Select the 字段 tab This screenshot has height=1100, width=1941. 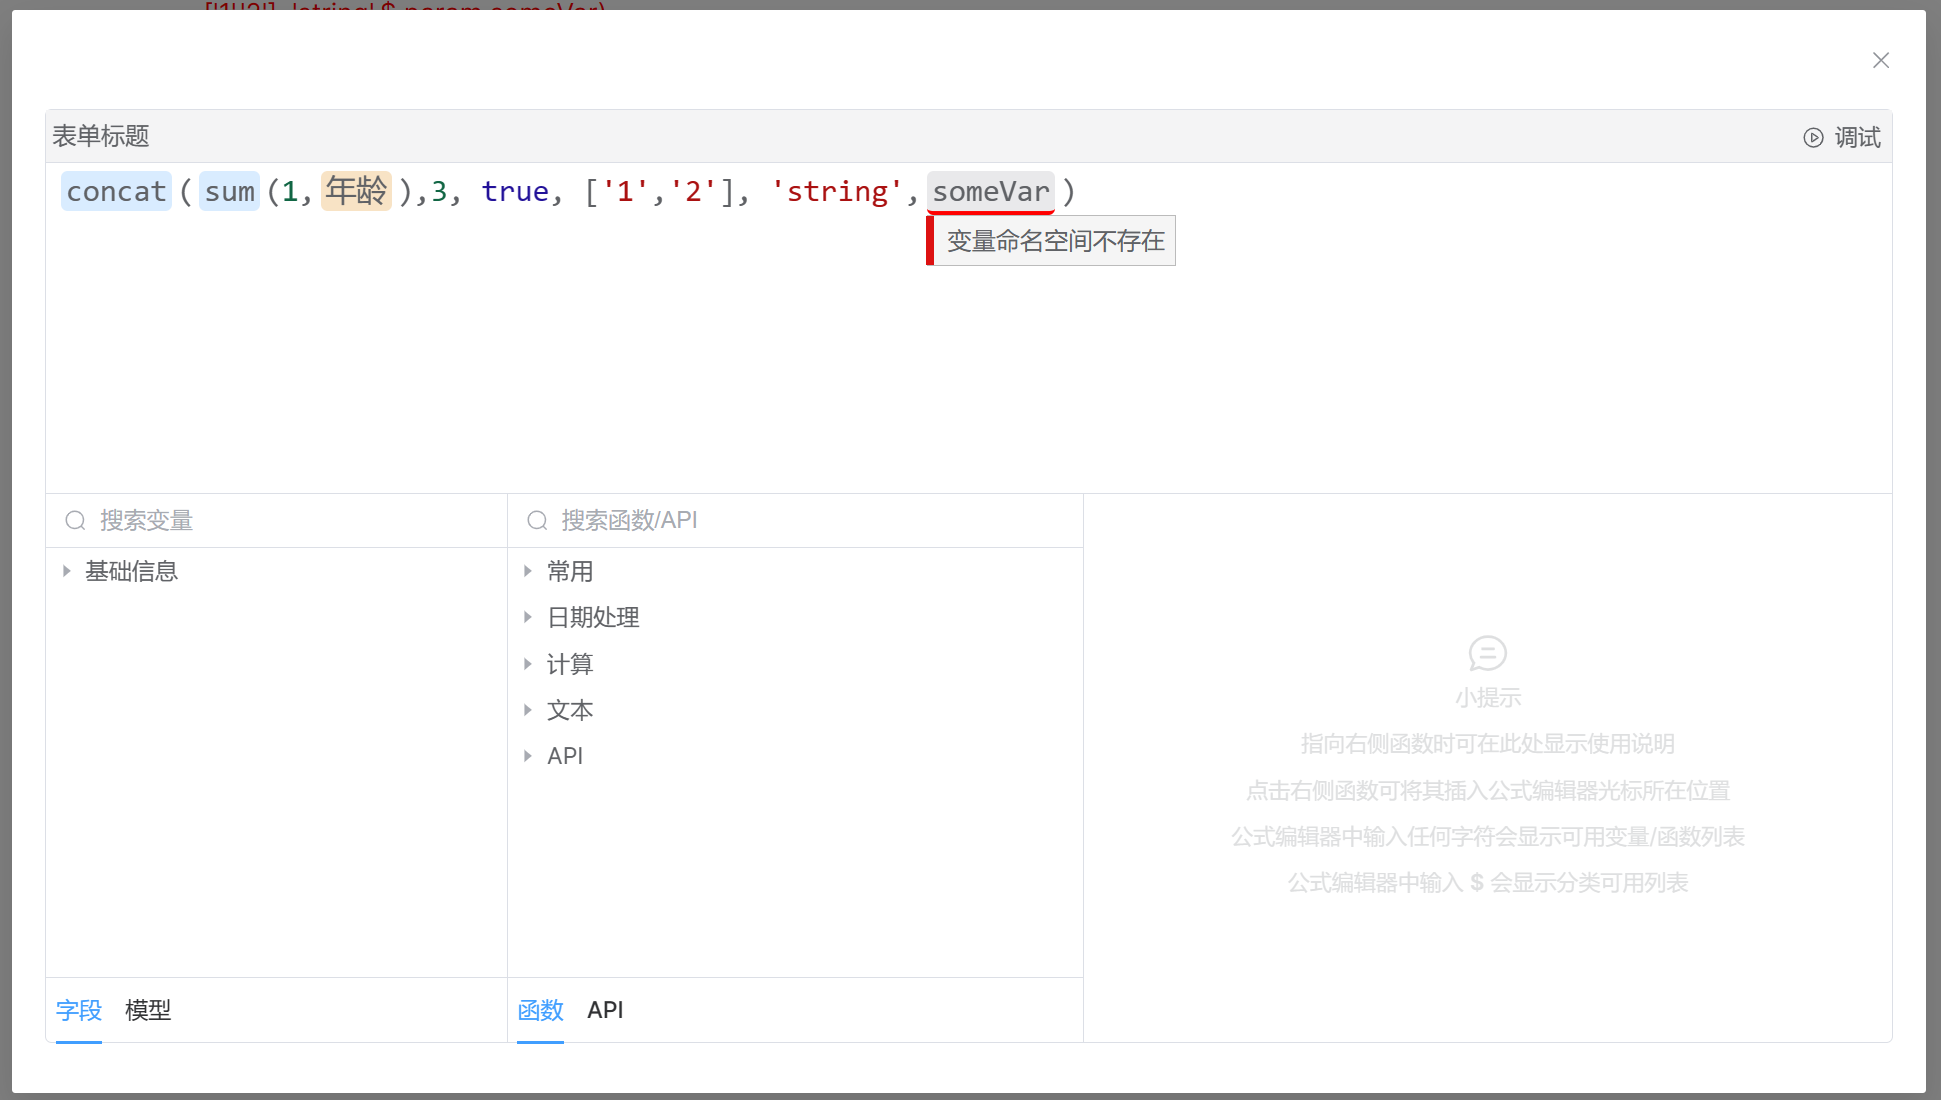coord(79,1010)
